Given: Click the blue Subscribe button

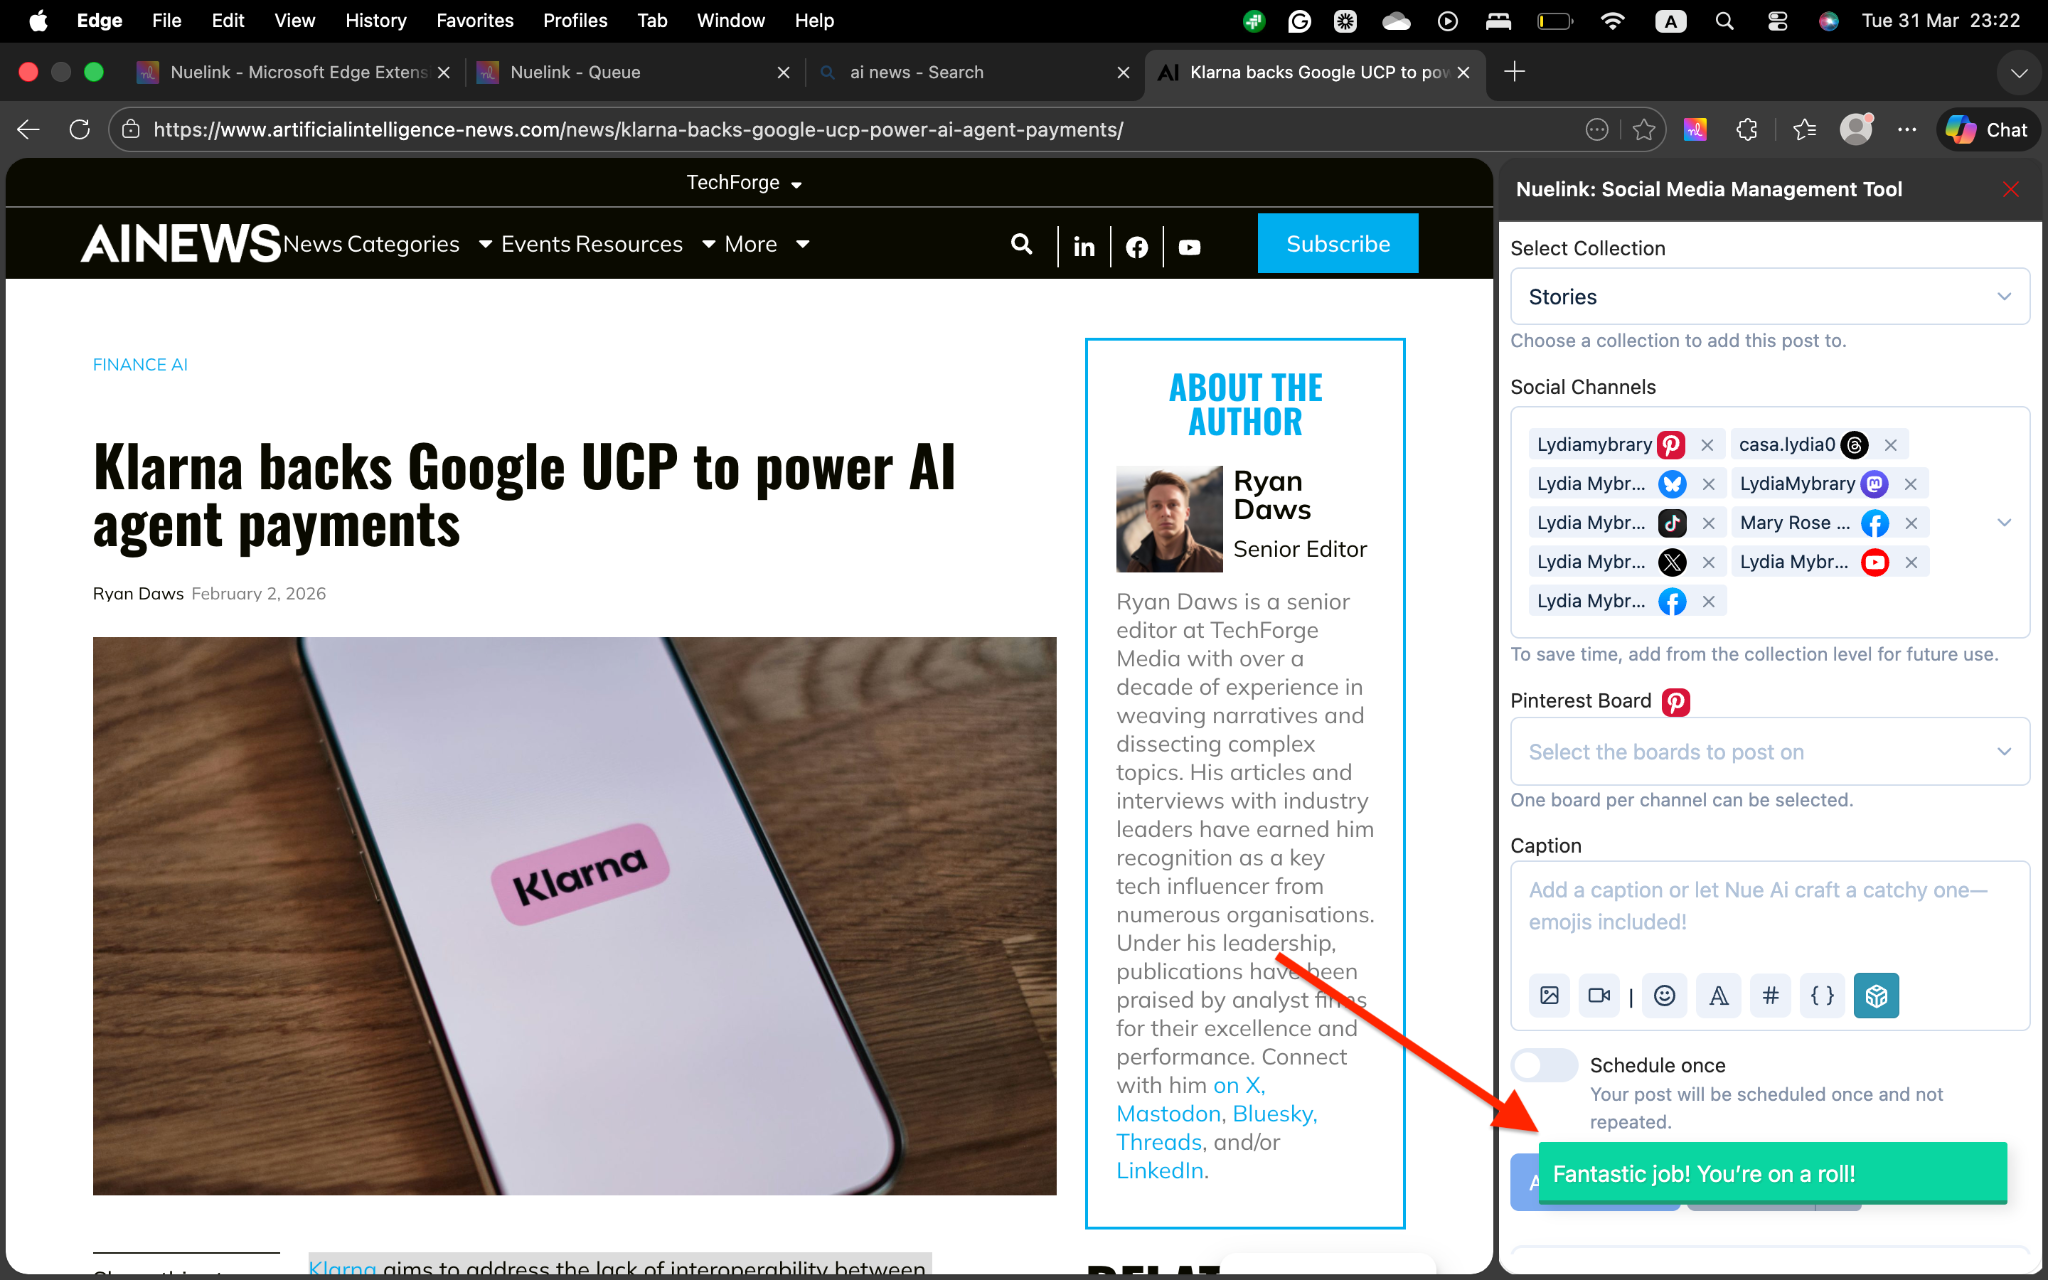Looking at the screenshot, I should pos(1337,244).
